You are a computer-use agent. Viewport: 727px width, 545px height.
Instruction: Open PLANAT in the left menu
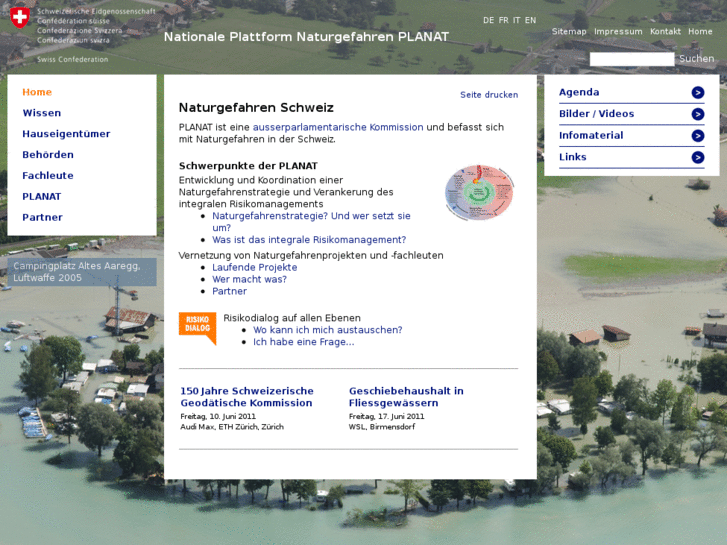tap(42, 196)
